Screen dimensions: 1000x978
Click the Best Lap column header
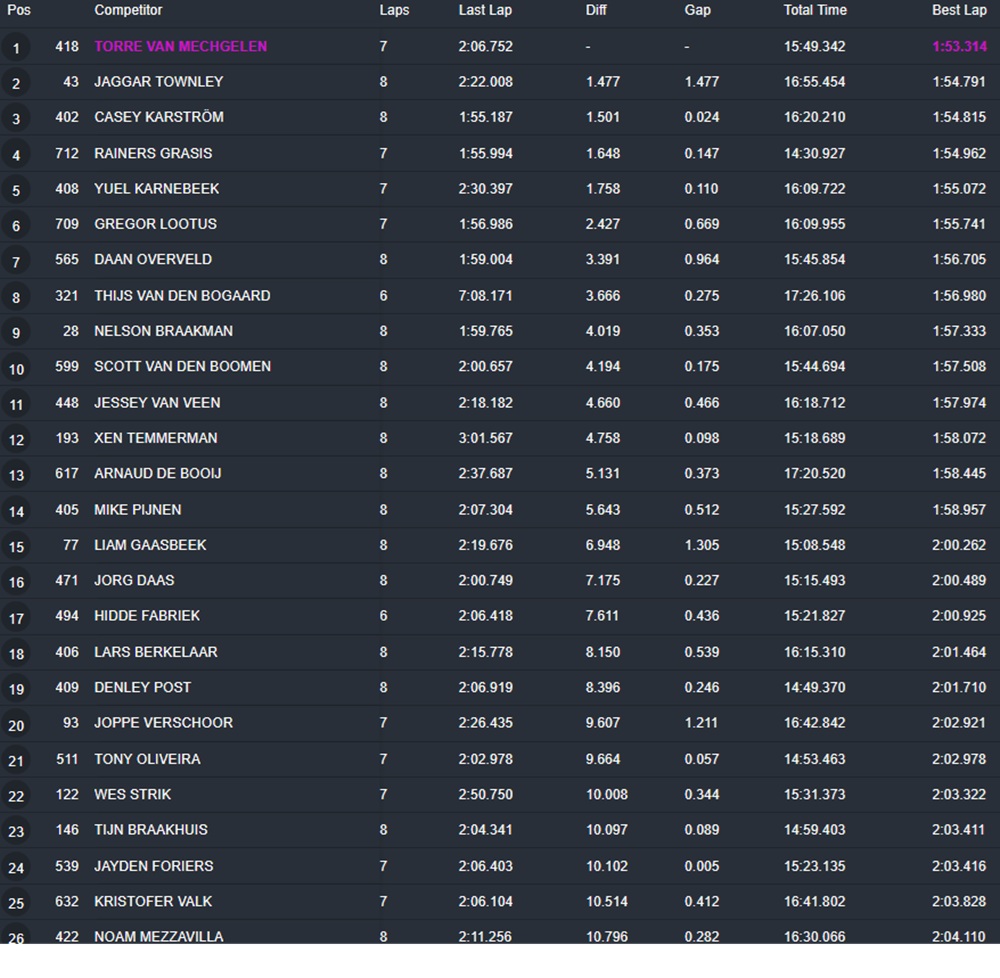pyautogui.click(x=959, y=10)
